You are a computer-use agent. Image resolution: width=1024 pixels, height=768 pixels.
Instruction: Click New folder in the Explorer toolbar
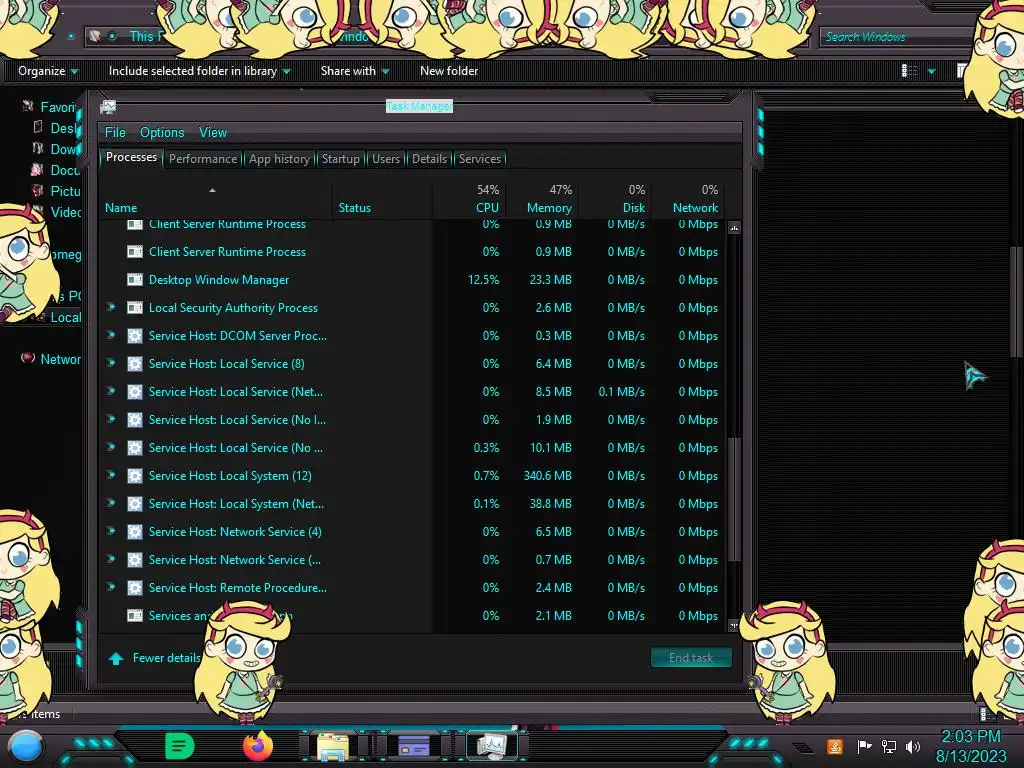[x=449, y=71]
